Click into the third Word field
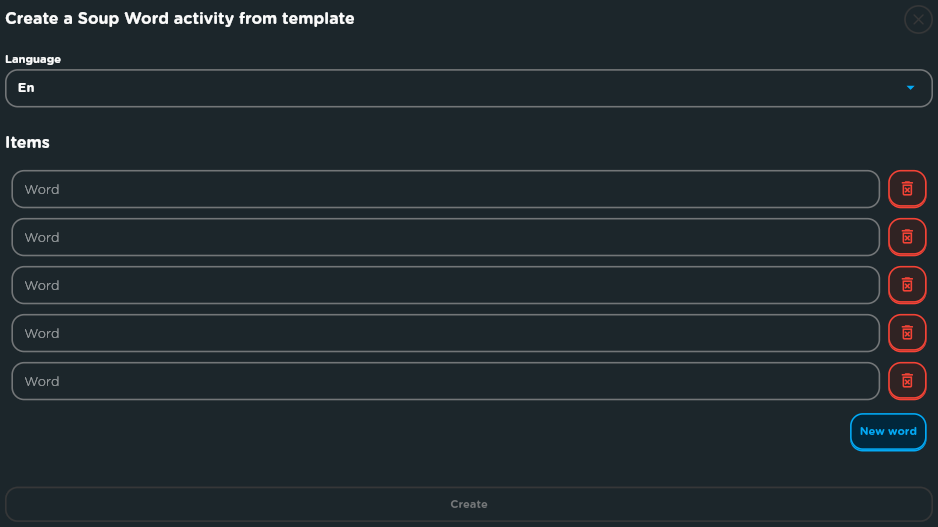Screen dimensions: 938x527 (445, 285)
